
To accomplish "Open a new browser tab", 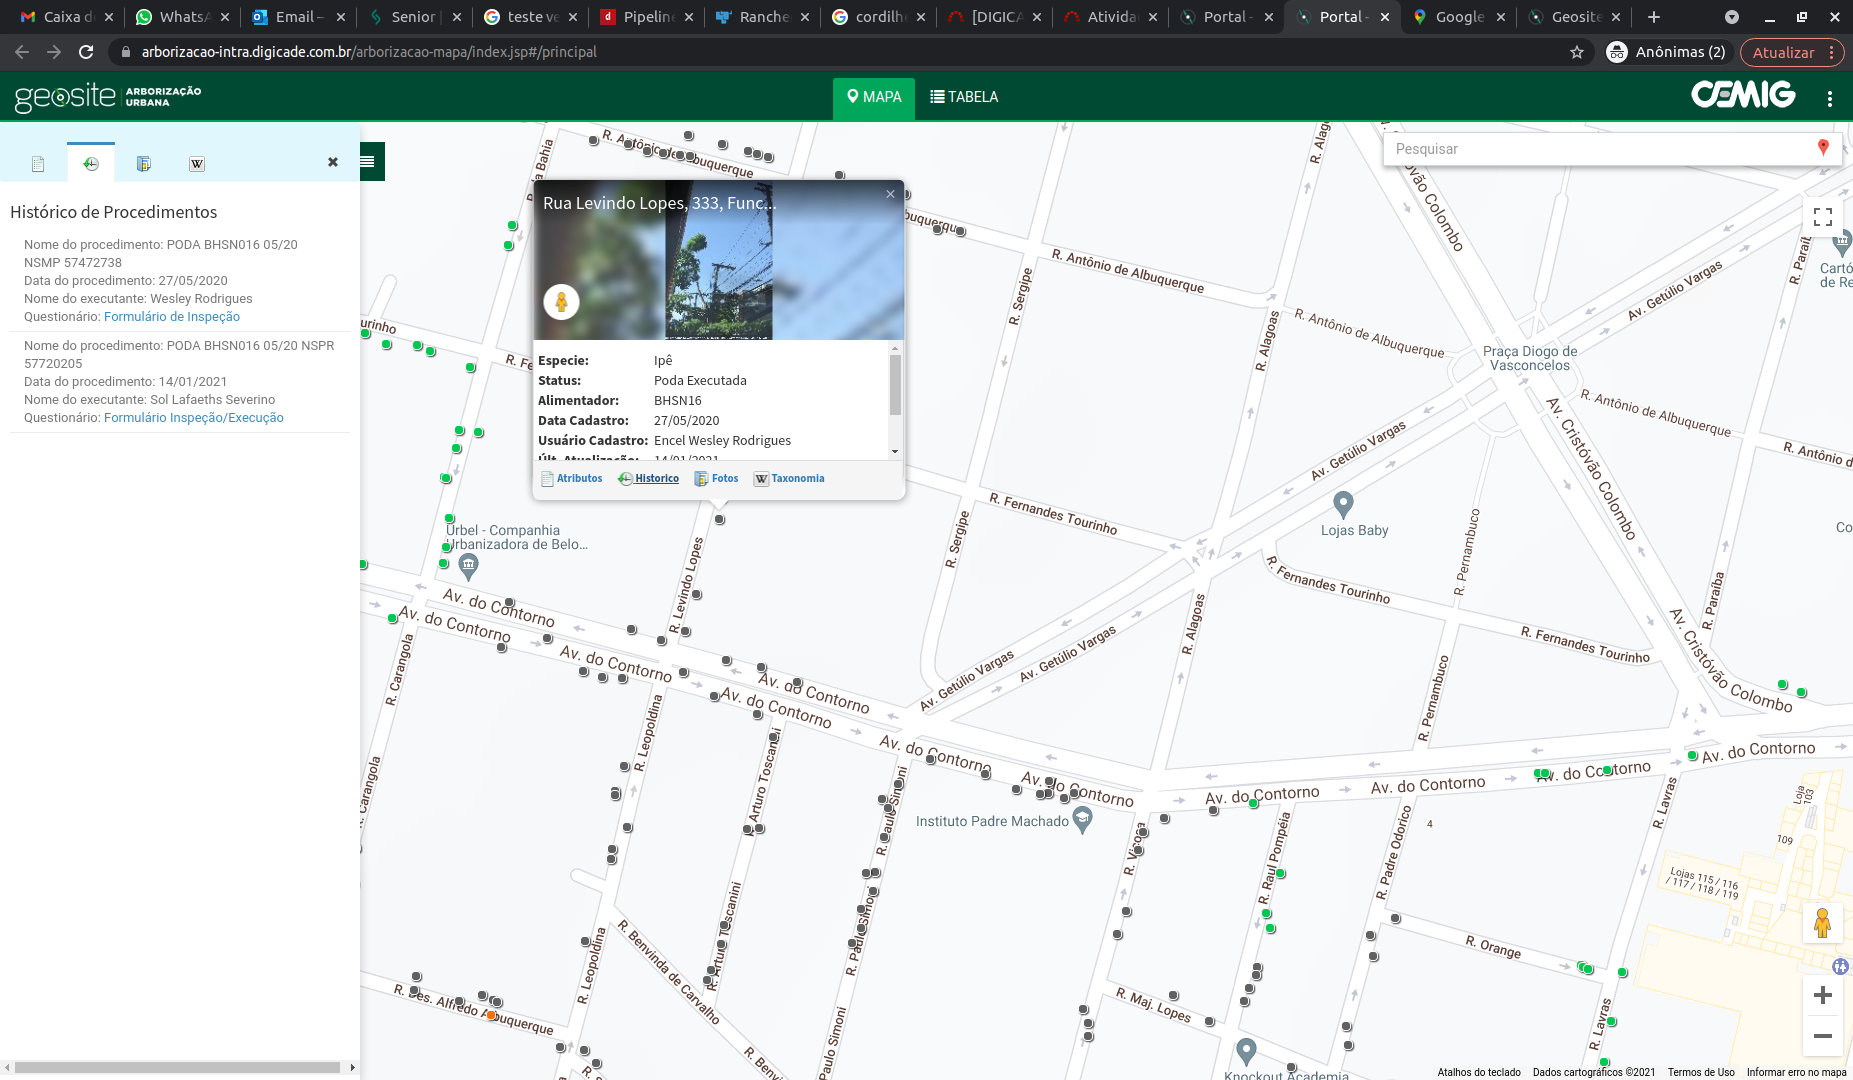I will (x=1654, y=17).
